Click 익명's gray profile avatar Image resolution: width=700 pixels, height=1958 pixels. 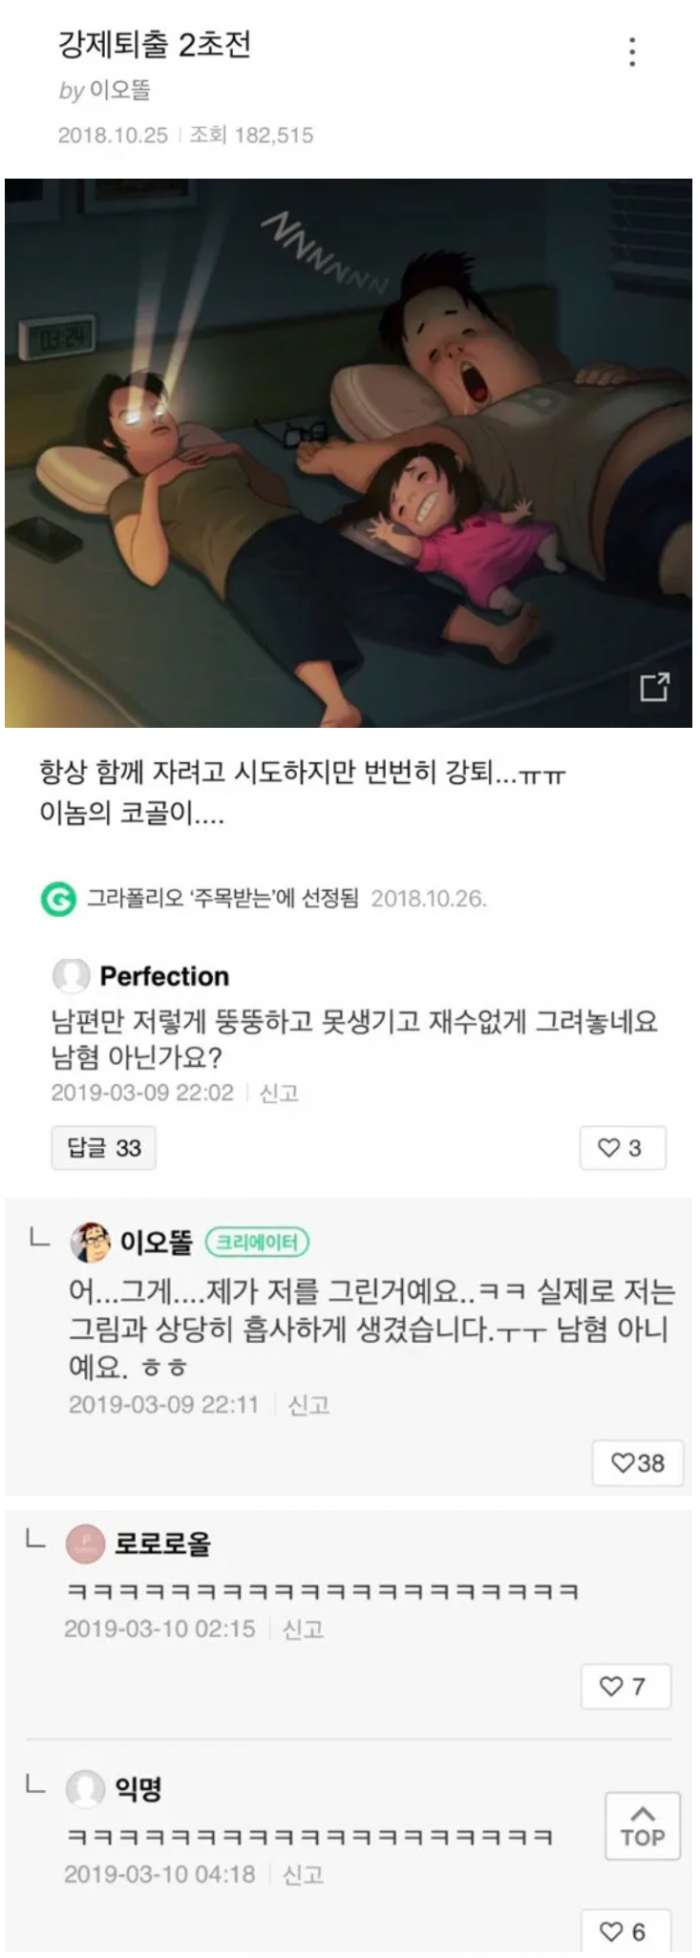tap(85, 1789)
